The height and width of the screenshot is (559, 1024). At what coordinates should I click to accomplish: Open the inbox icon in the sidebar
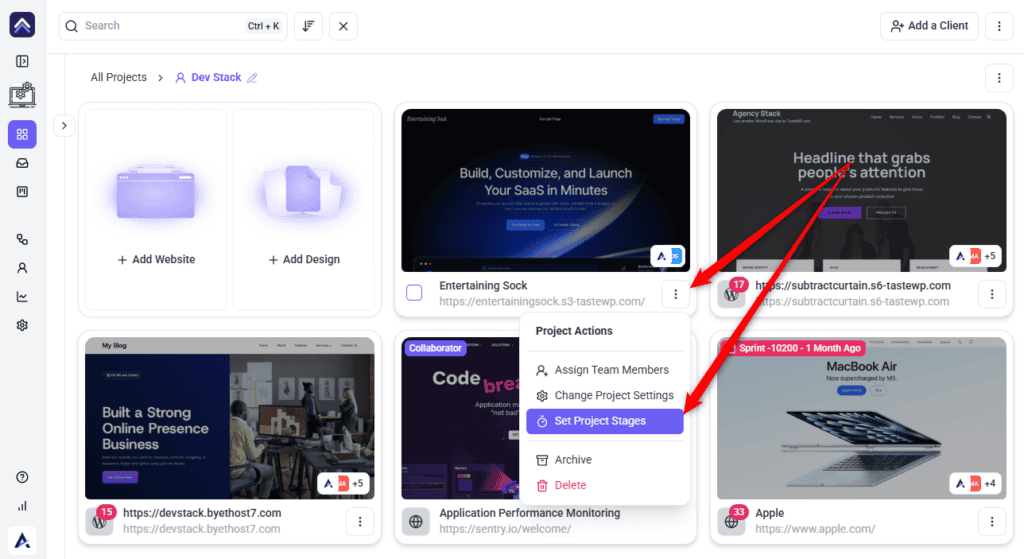point(22,163)
